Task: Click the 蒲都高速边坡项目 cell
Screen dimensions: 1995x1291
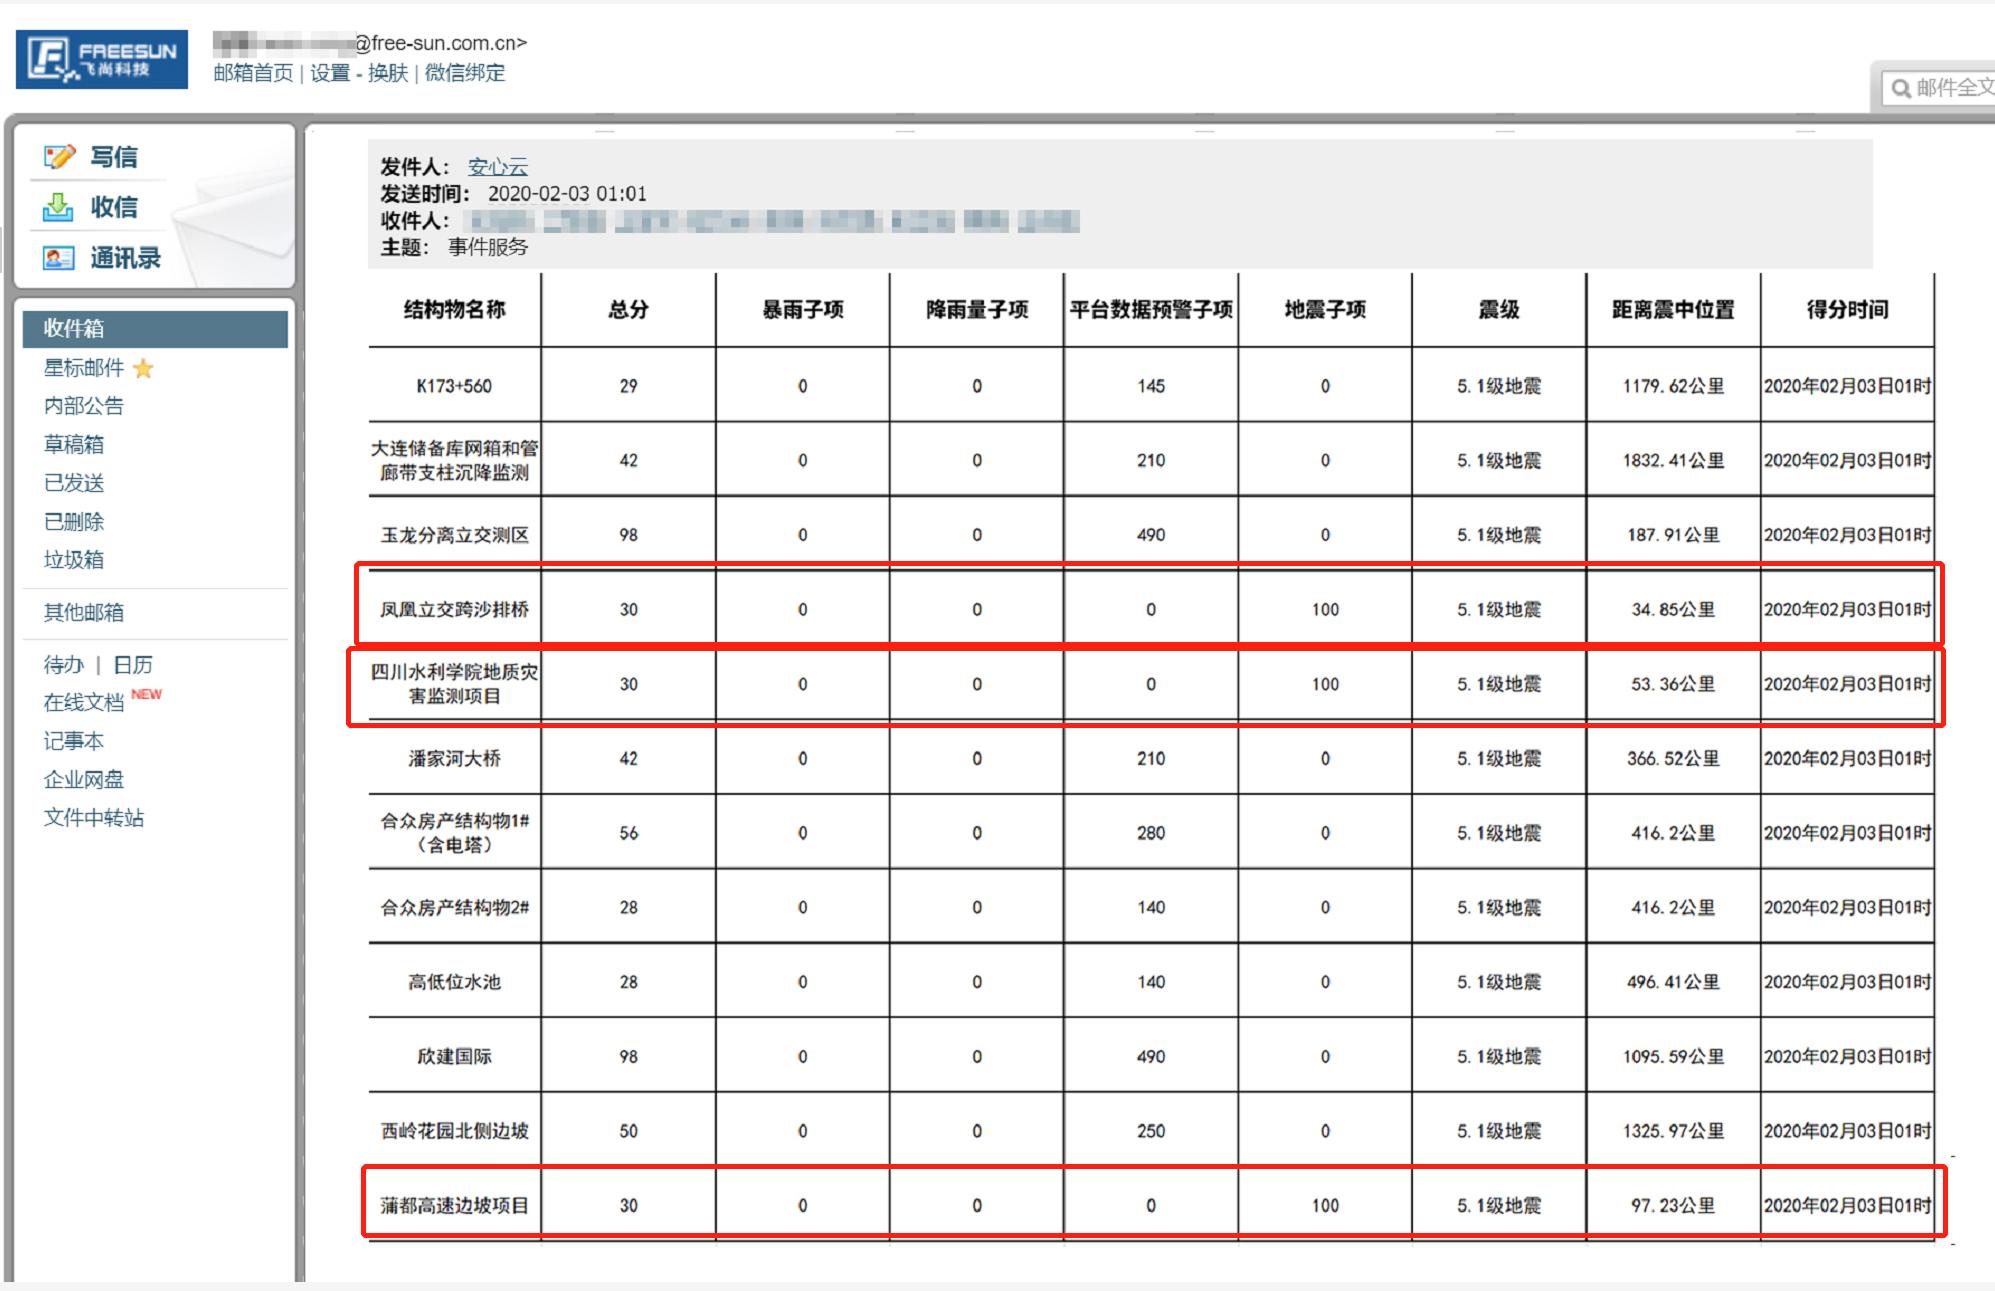Action: click(x=455, y=1205)
